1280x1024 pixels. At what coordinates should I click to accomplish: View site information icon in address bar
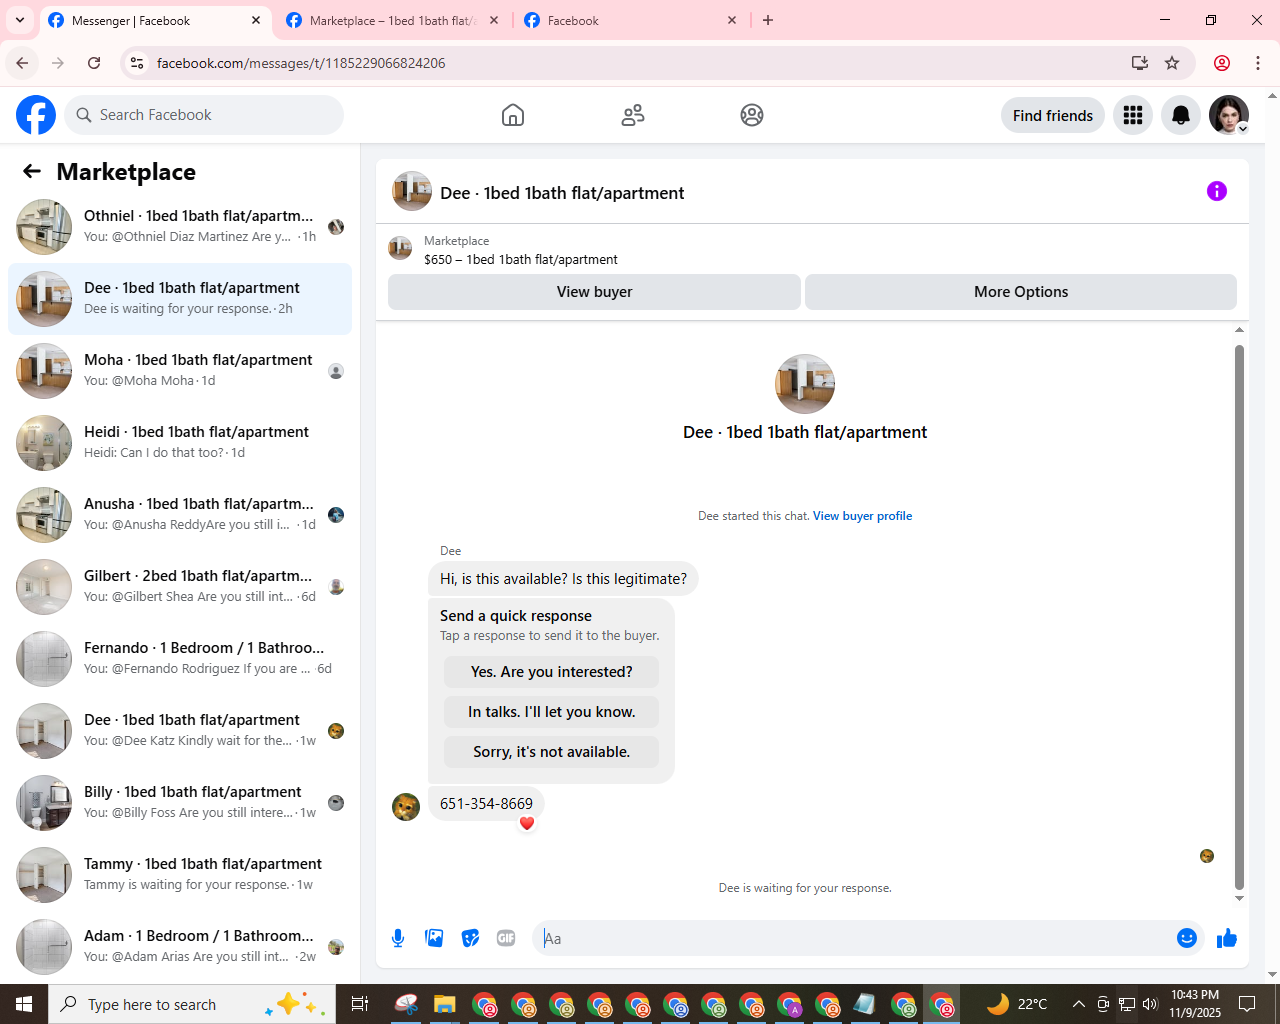tap(137, 63)
